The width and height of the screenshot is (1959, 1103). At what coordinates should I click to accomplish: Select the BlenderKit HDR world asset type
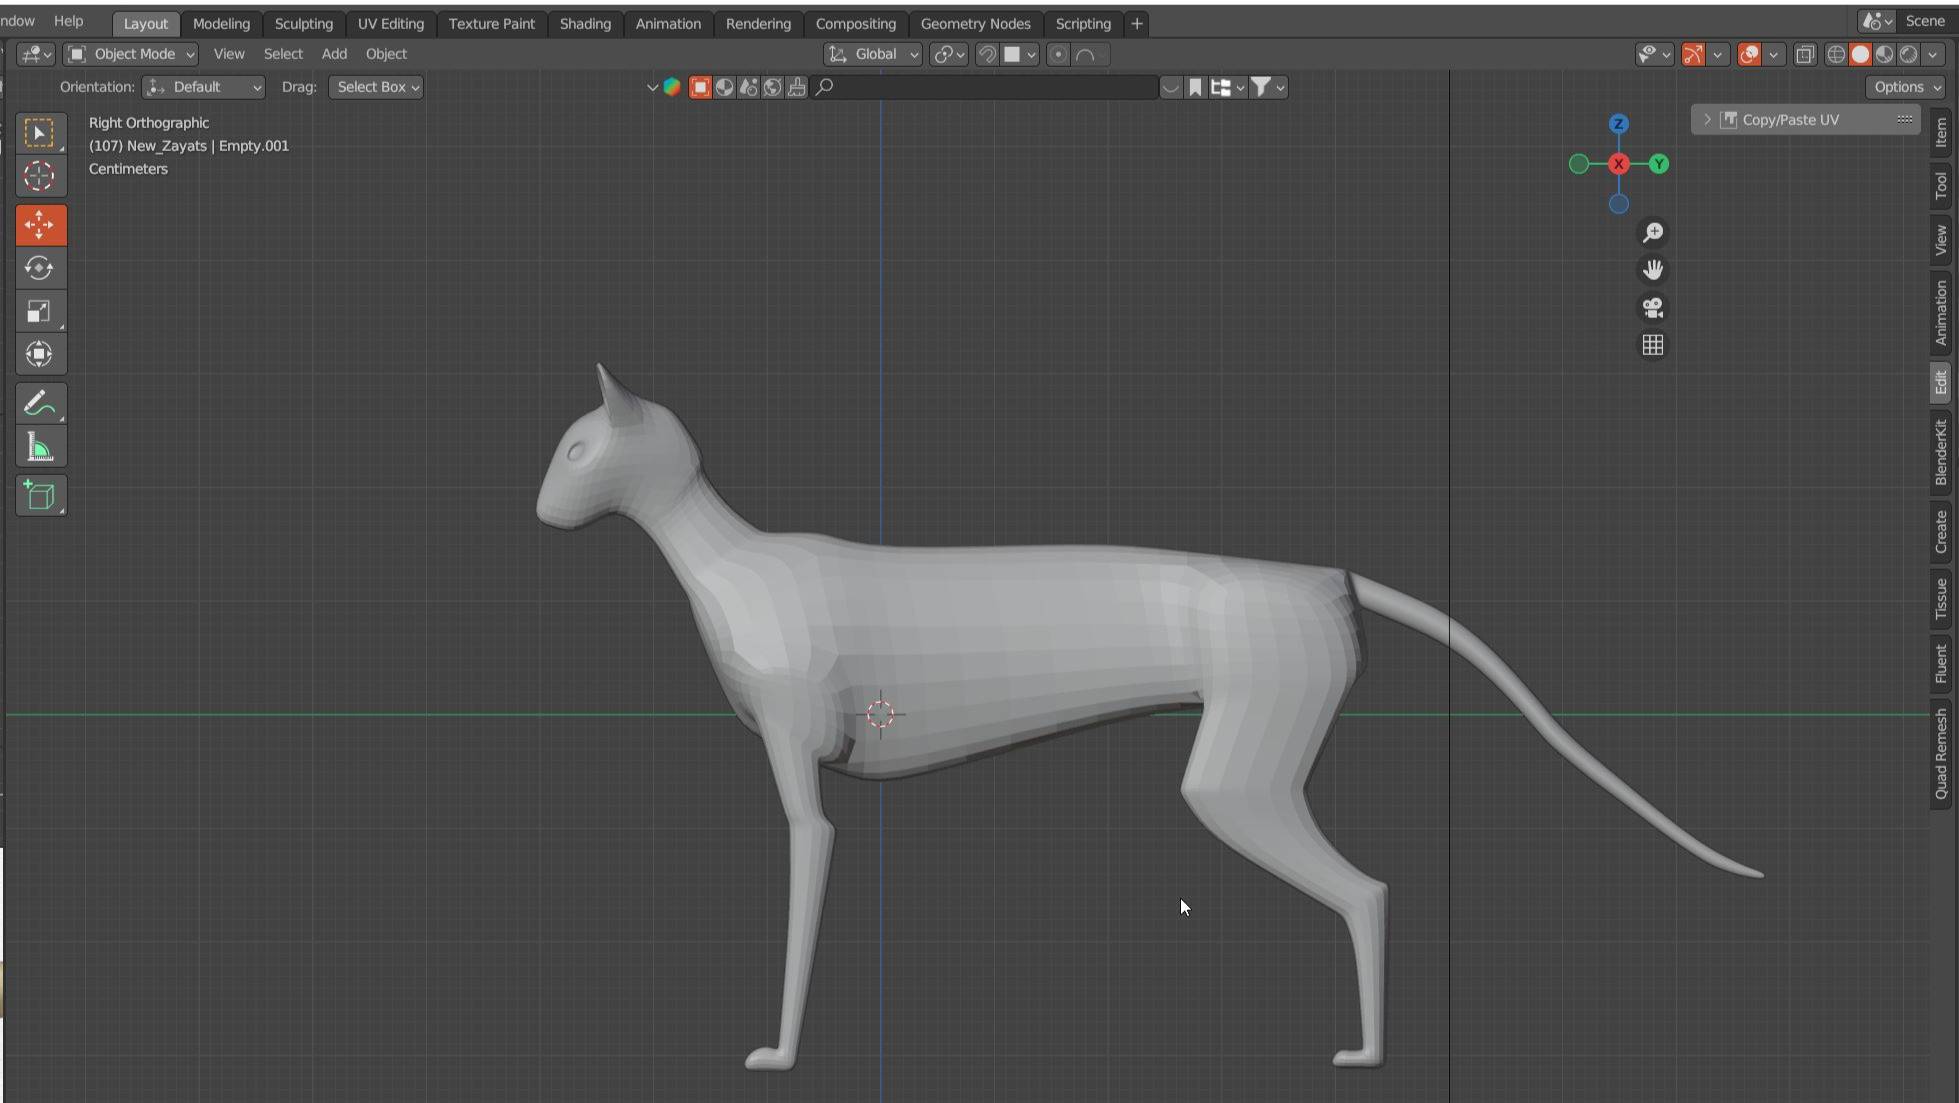(x=772, y=87)
